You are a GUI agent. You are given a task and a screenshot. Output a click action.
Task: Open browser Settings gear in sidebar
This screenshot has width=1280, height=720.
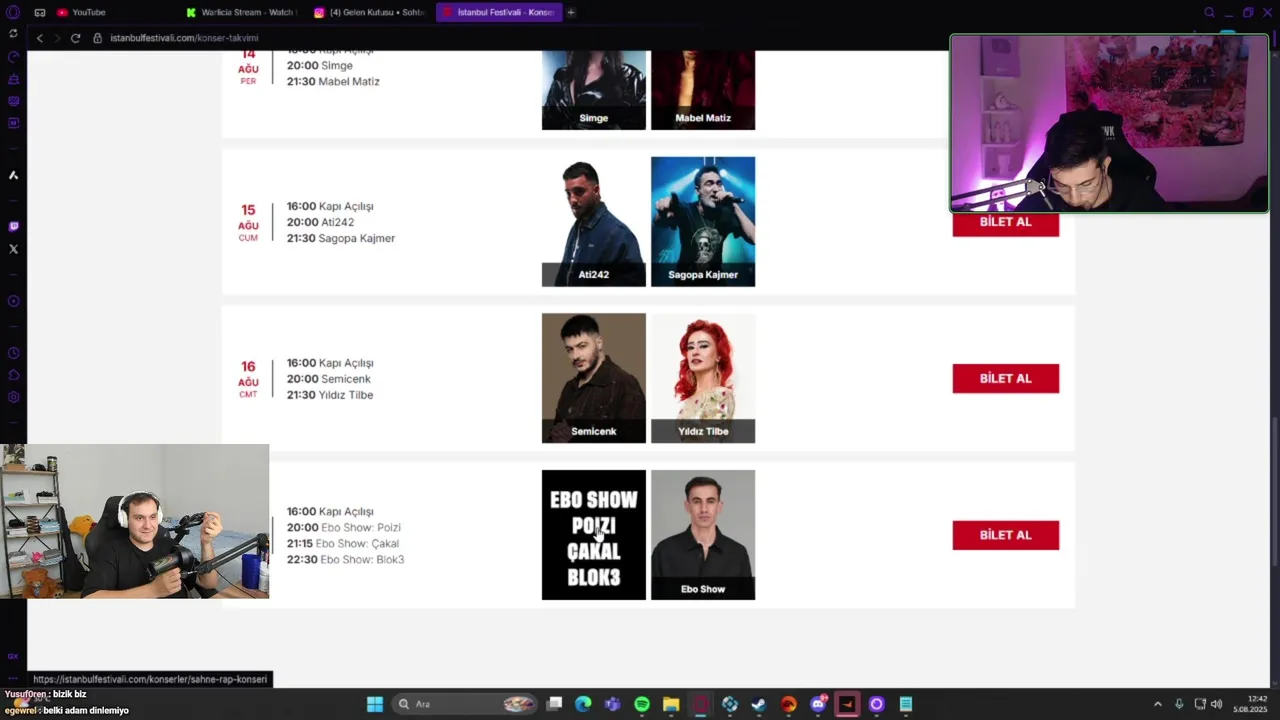click(13, 397)
